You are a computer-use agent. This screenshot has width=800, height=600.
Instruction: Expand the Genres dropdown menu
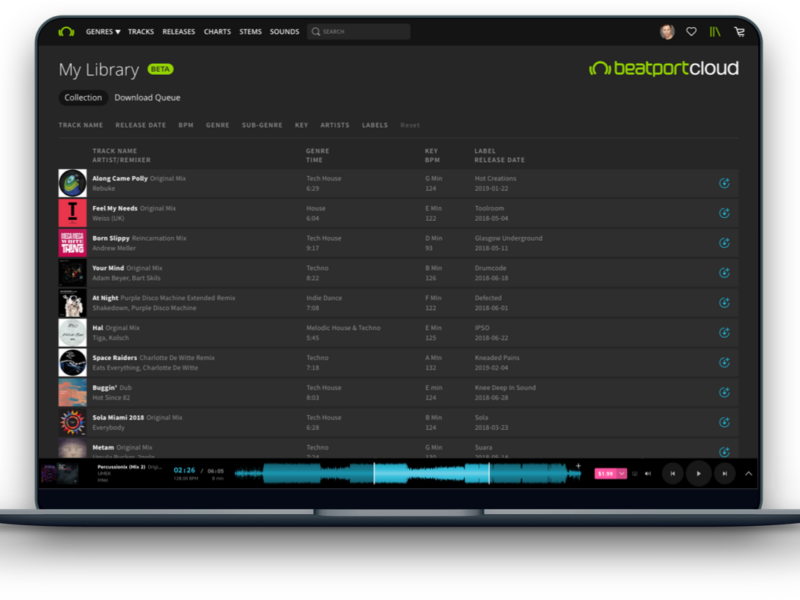pos(102,32)
